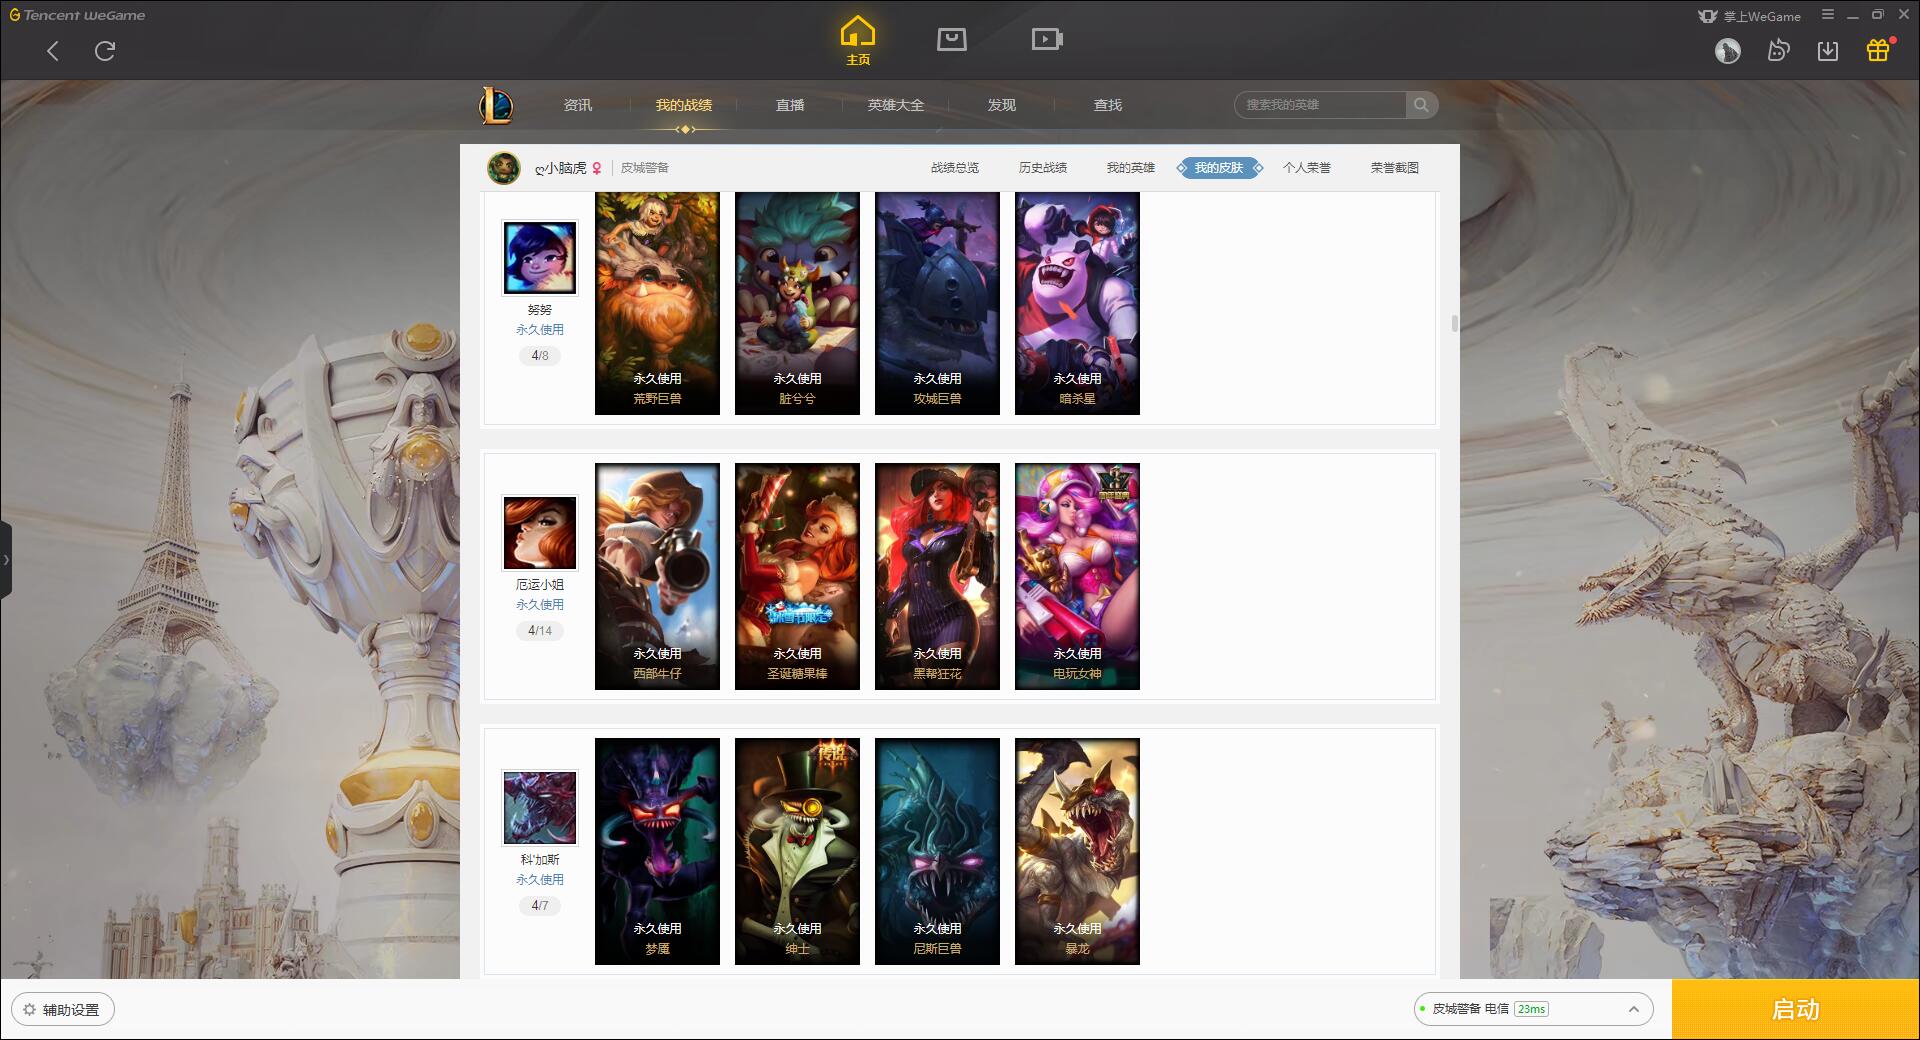This screenshot has height=1040, width=1920.
Task: Open the WeGame hamburger menu
Action: coord(1828,15)
